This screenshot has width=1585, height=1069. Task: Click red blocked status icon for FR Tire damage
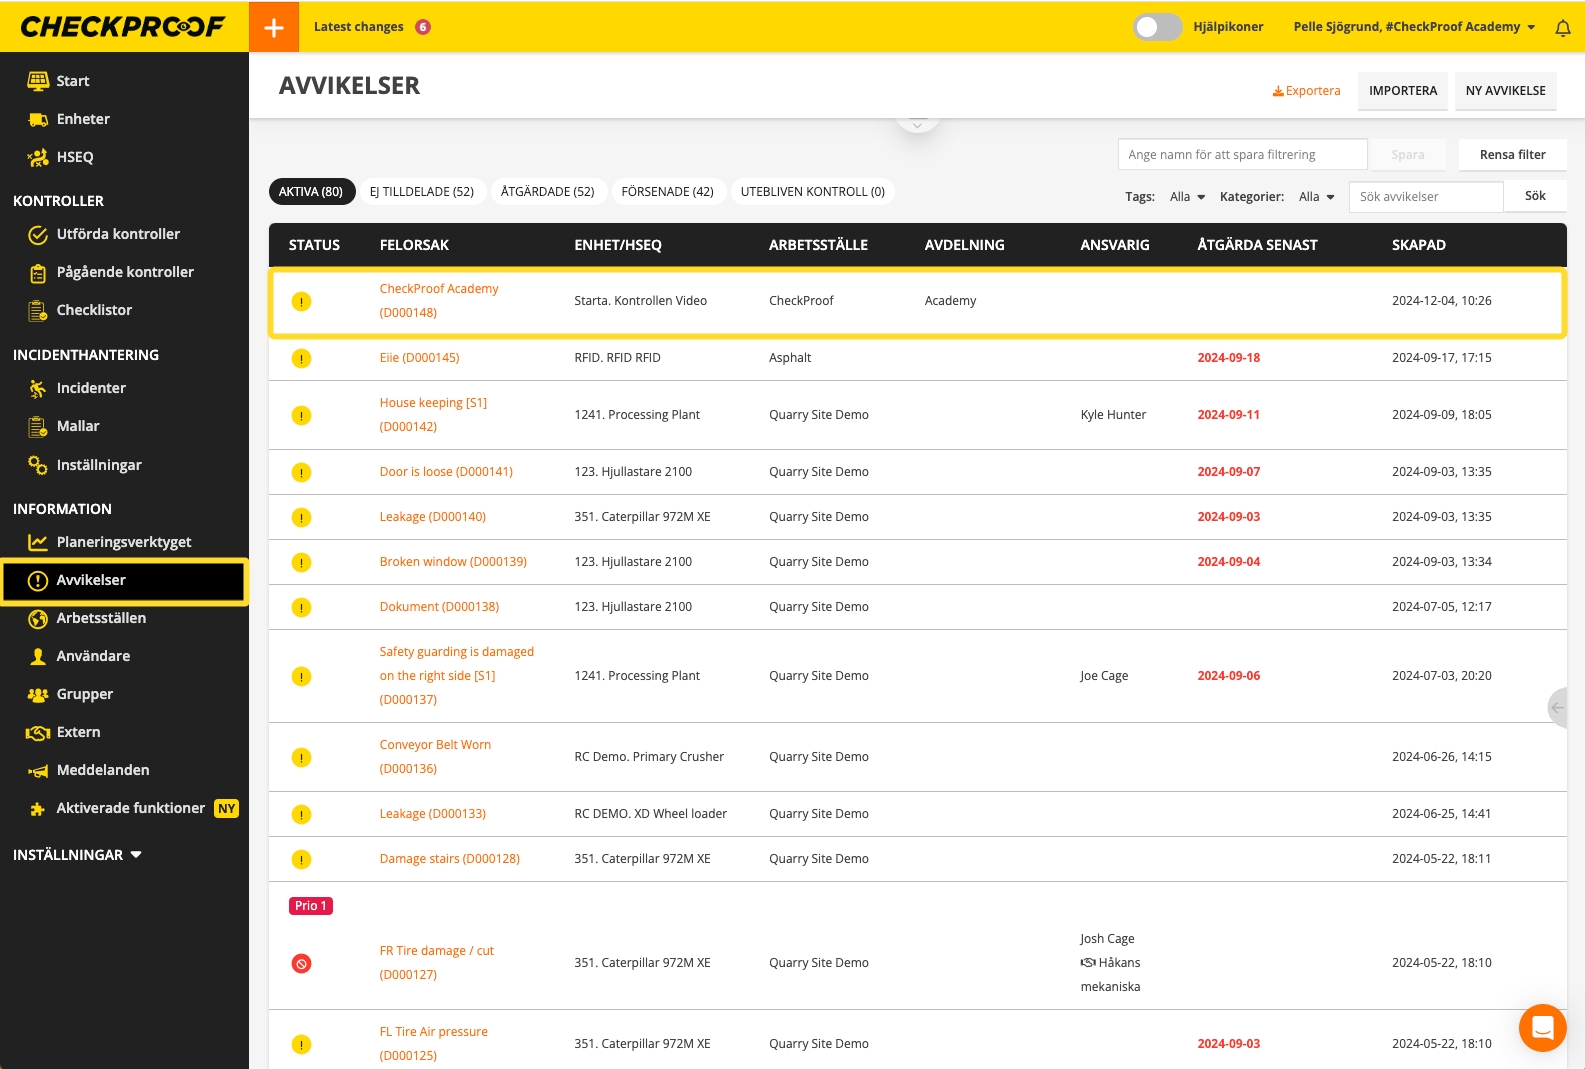click(301, 963)
